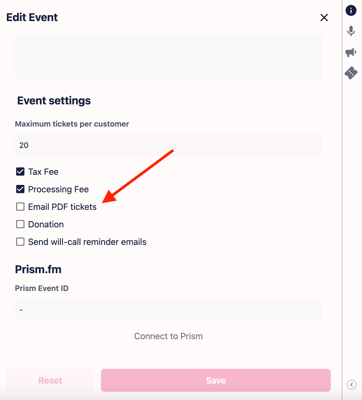This screenshot has width=362, height=400.
Task: Collapse sidebar with the circled arrow icon
Action: pos(351,384)
